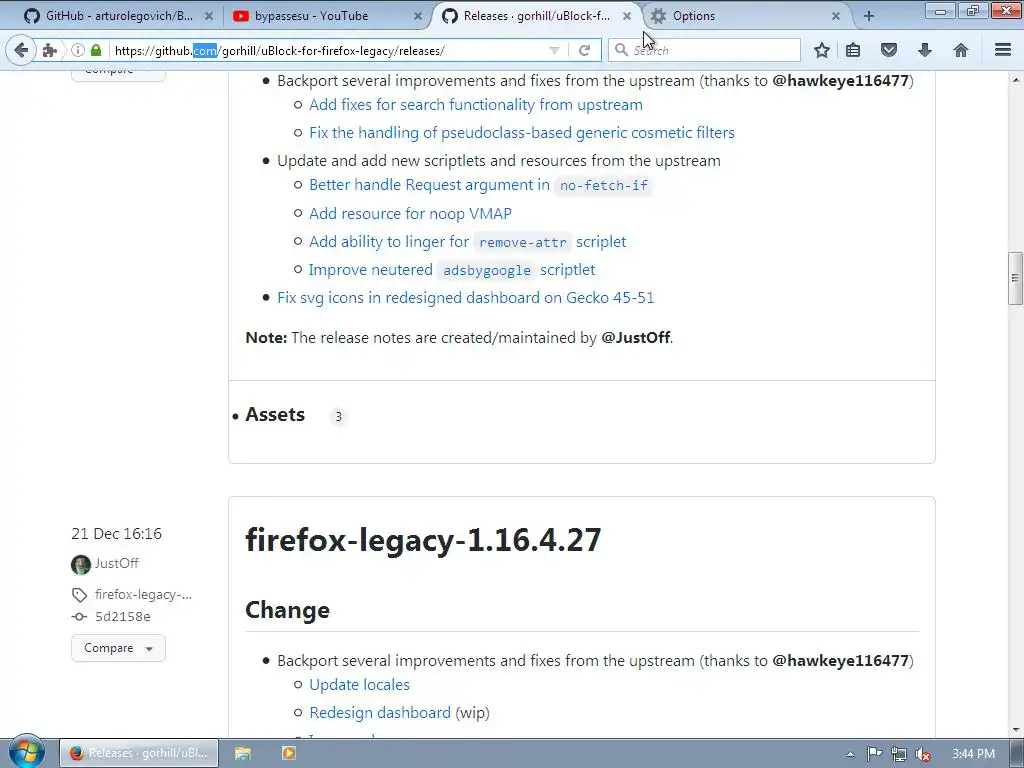The height and width of the screenshot is (768, 1024).
Task: Expand the Compare dropdown for 1.16.4.27
Action: (118, 648)
